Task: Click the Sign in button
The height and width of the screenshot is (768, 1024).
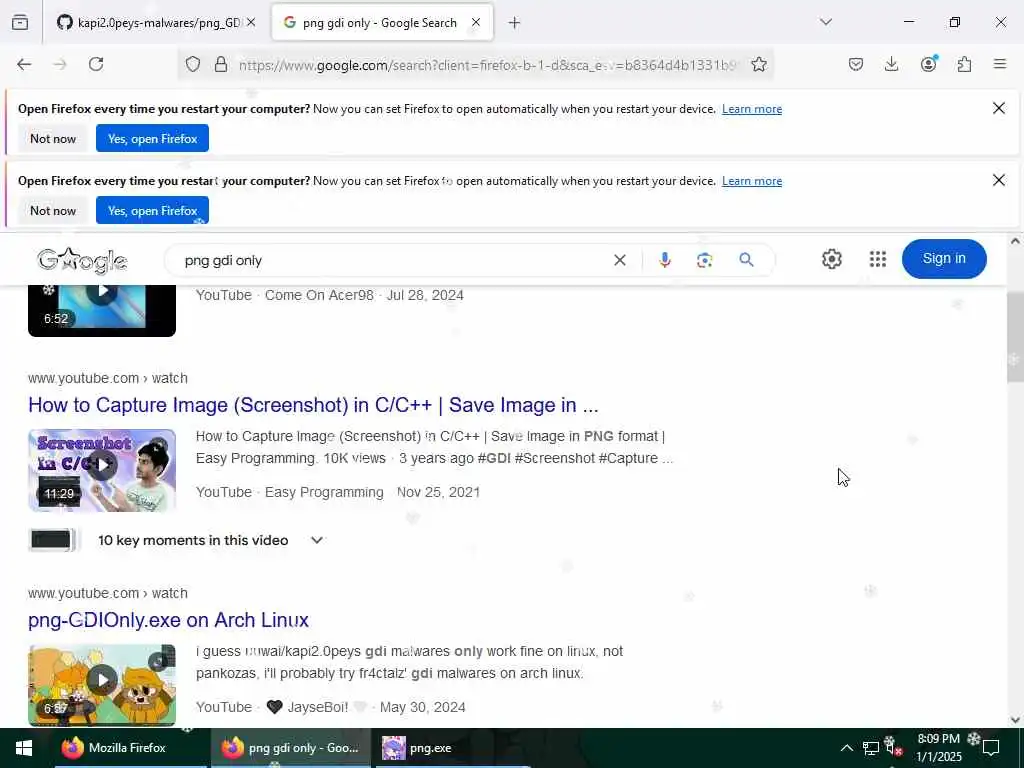Action: tap(944, 259)
